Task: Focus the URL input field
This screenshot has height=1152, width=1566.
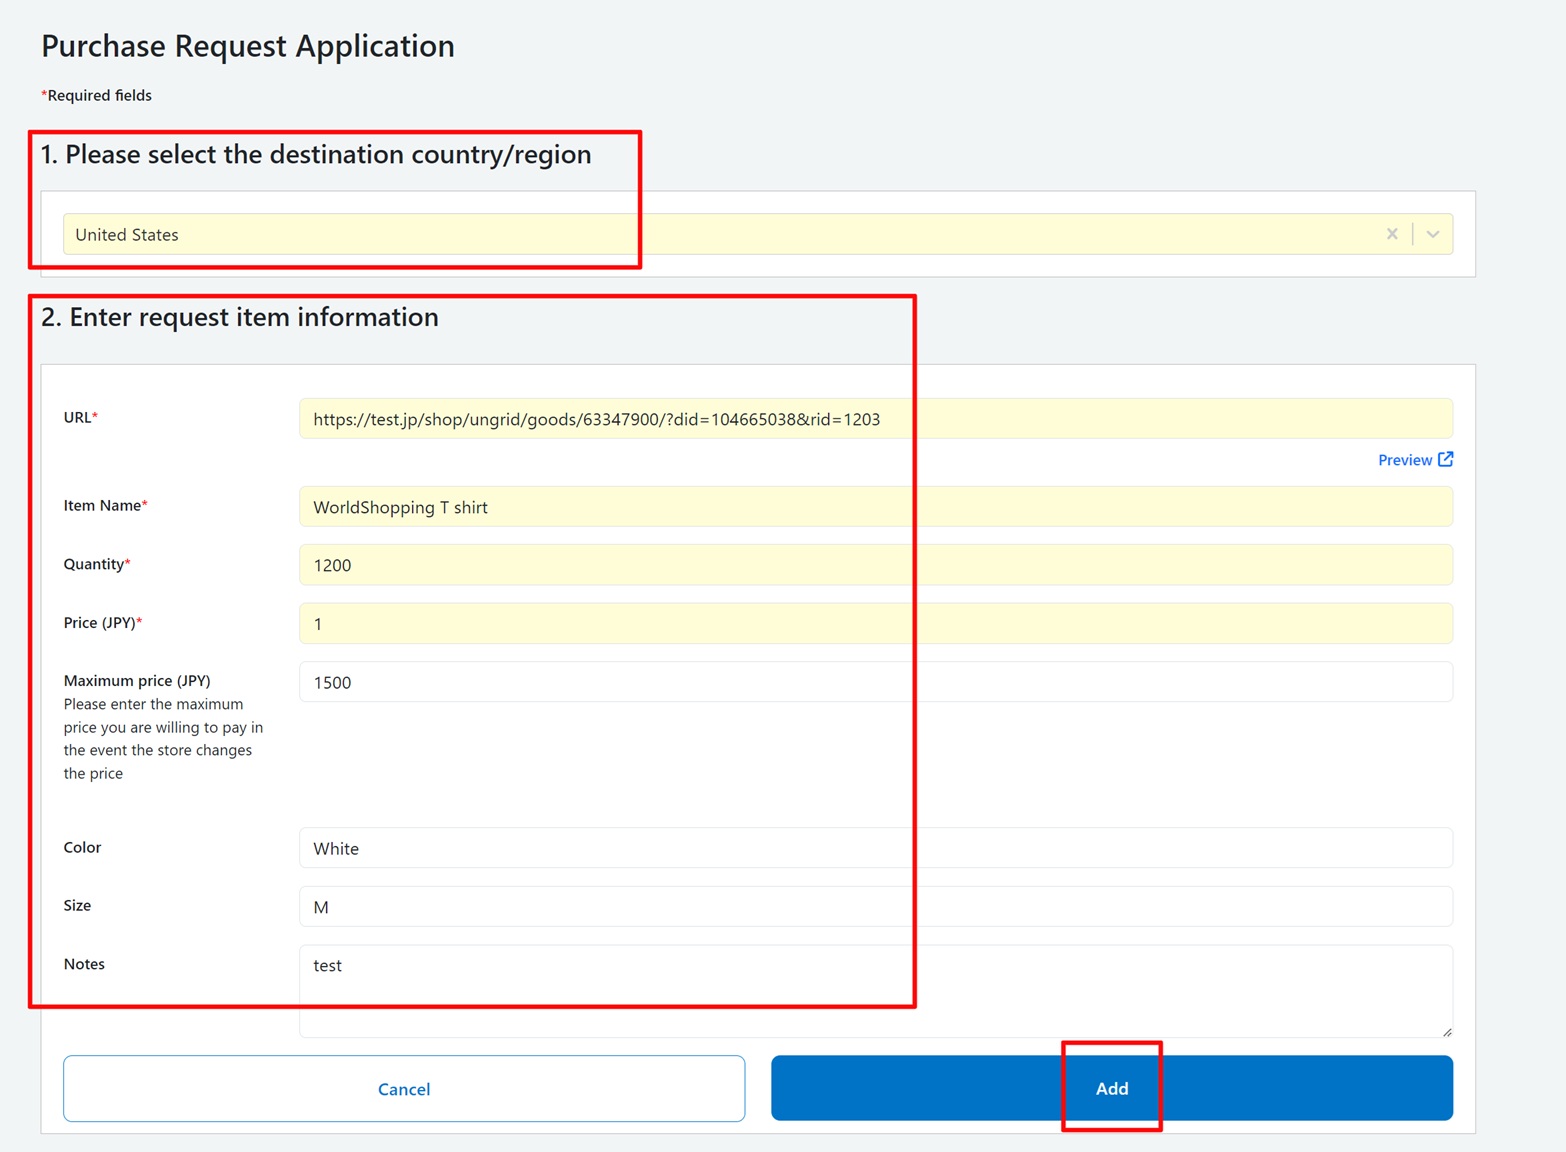Action: click(x=875, y=419)
